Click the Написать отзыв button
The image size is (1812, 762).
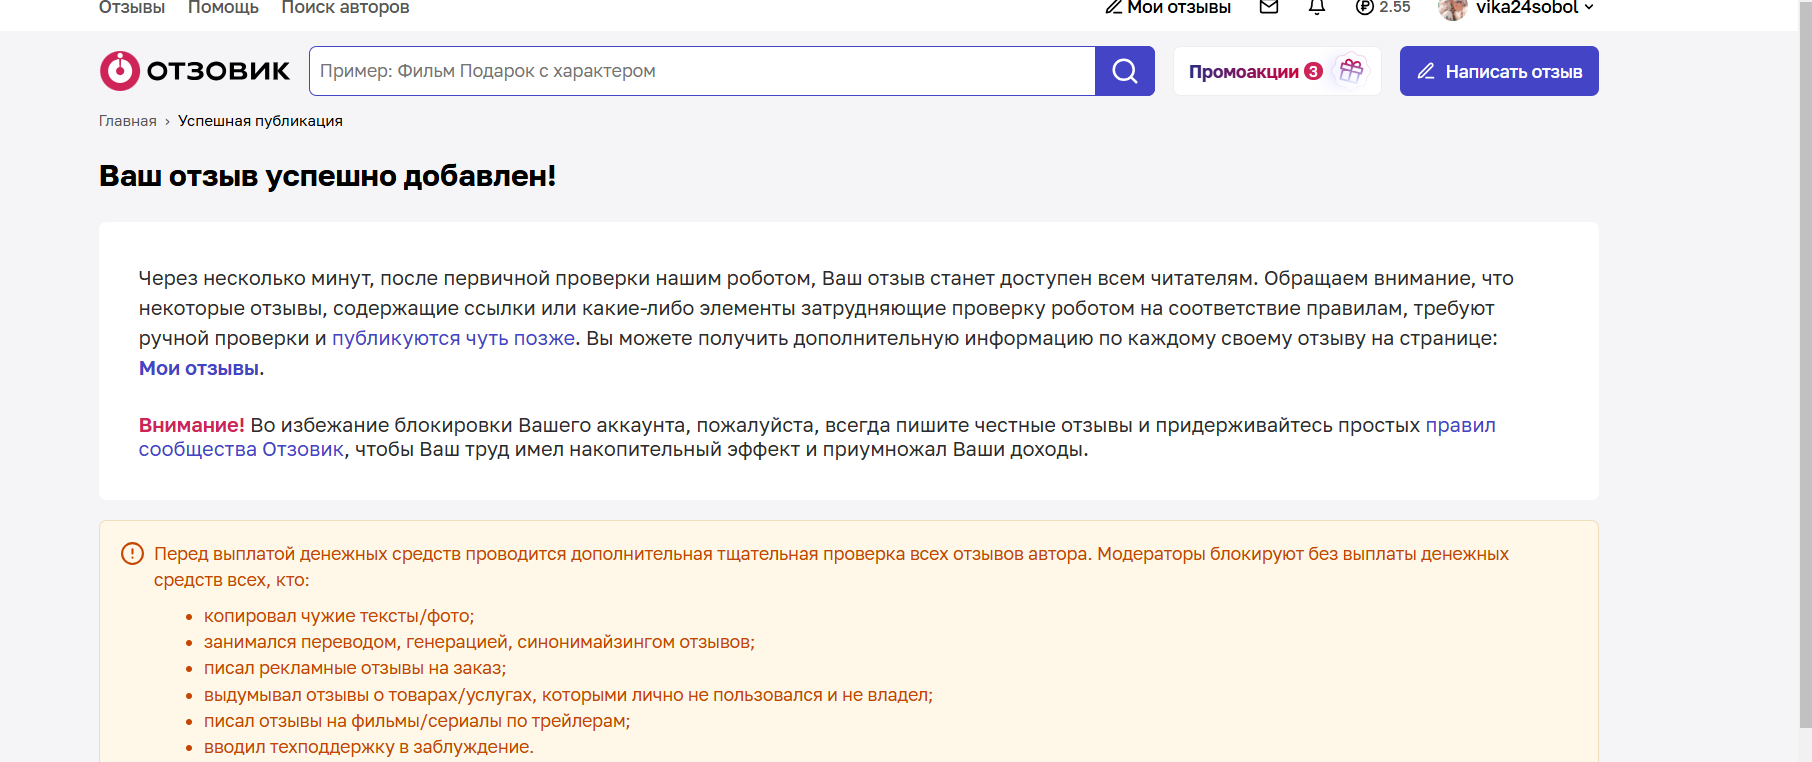click(1499, 71)
